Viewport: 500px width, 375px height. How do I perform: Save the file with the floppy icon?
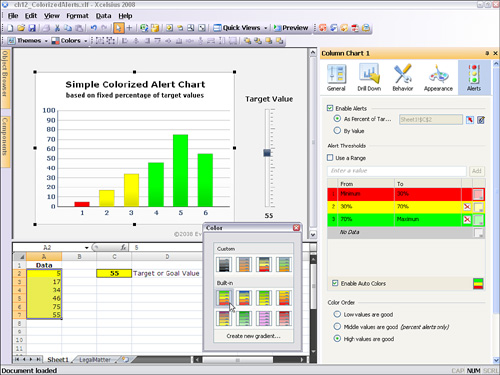[x=32, y=28]
